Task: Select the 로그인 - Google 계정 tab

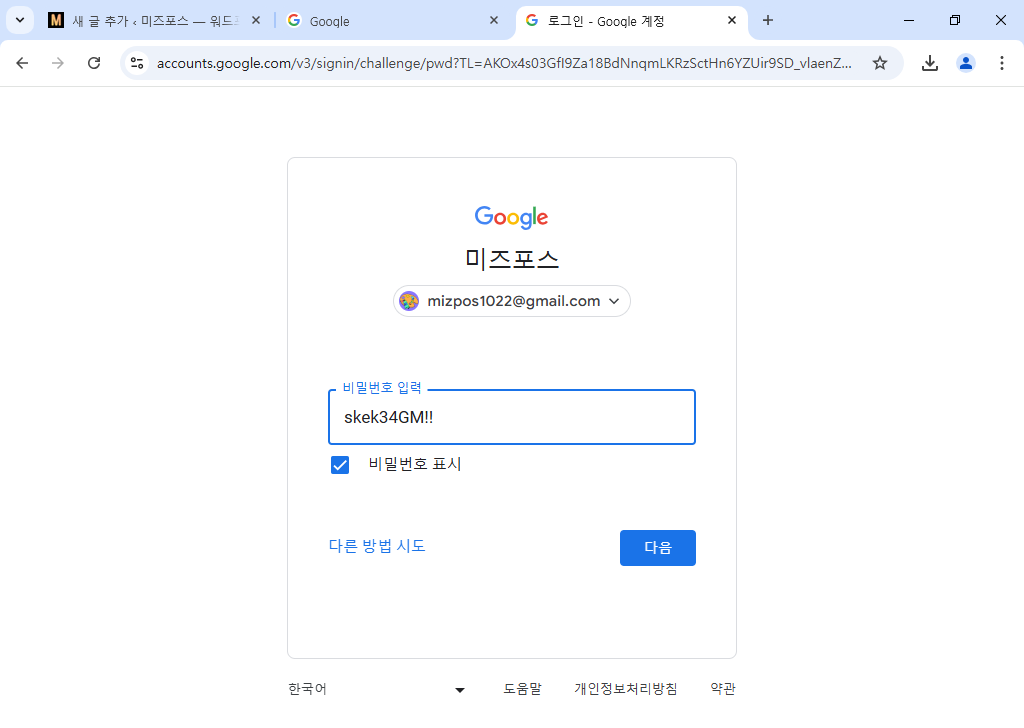Action: [631, 21]
